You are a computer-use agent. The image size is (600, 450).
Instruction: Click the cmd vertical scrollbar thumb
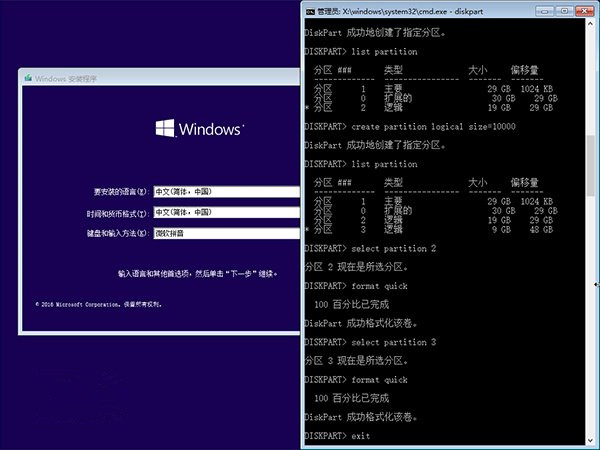tap(590, 165)
